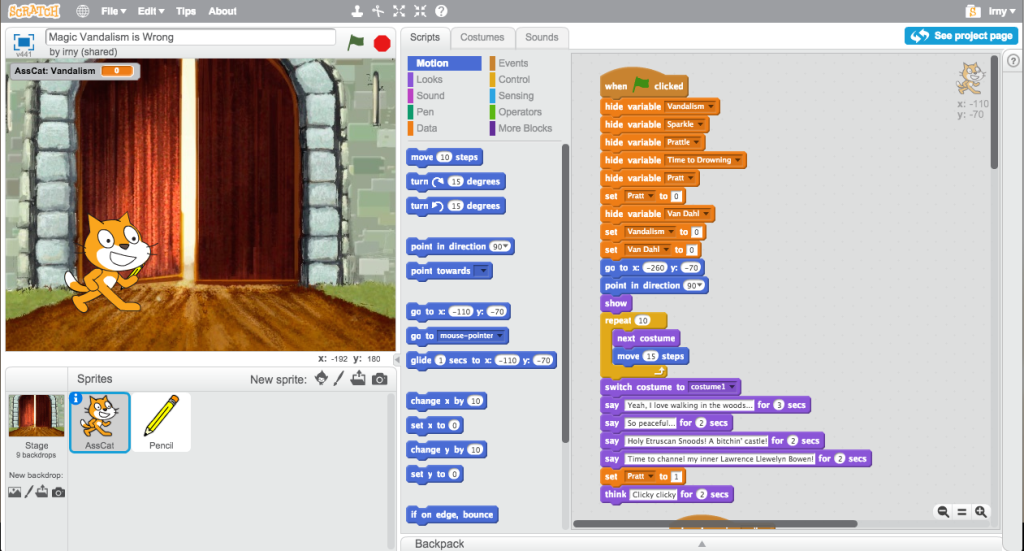Switch to the Costumes tab
Image resolution: width=1024 pixels, height=551 pixels.
pos(482,37)
